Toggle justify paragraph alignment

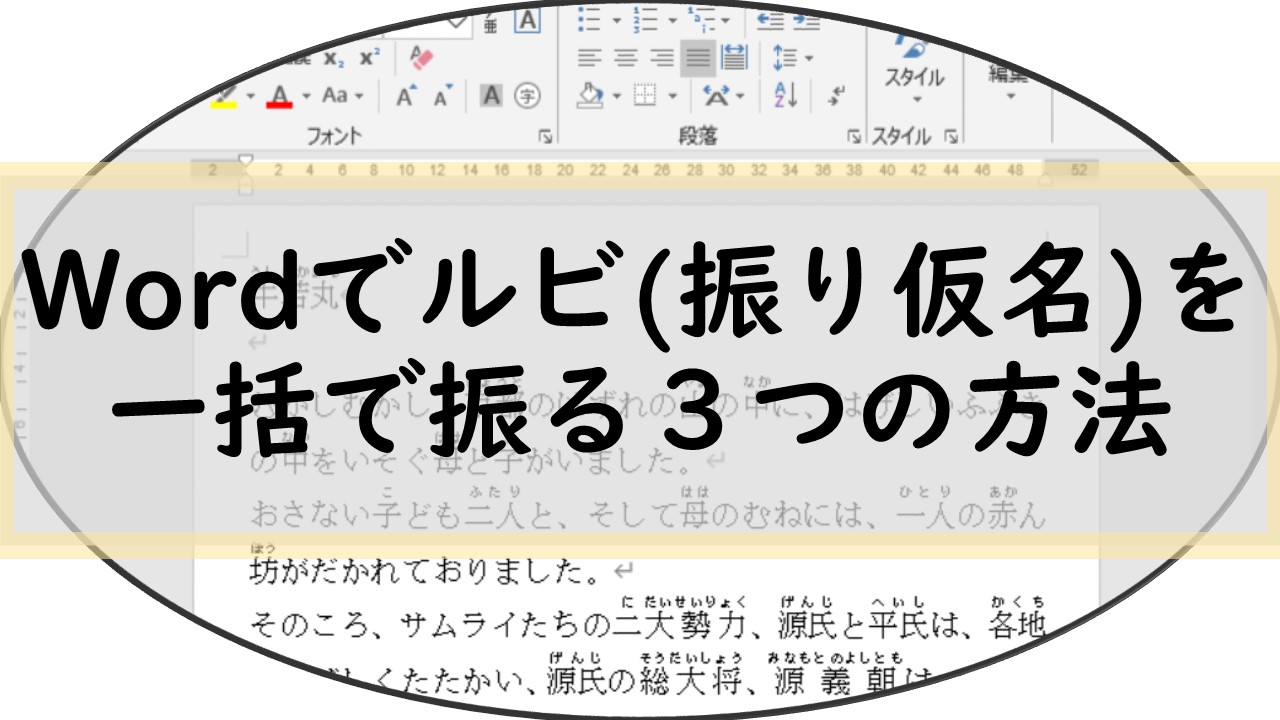(697, 58)
